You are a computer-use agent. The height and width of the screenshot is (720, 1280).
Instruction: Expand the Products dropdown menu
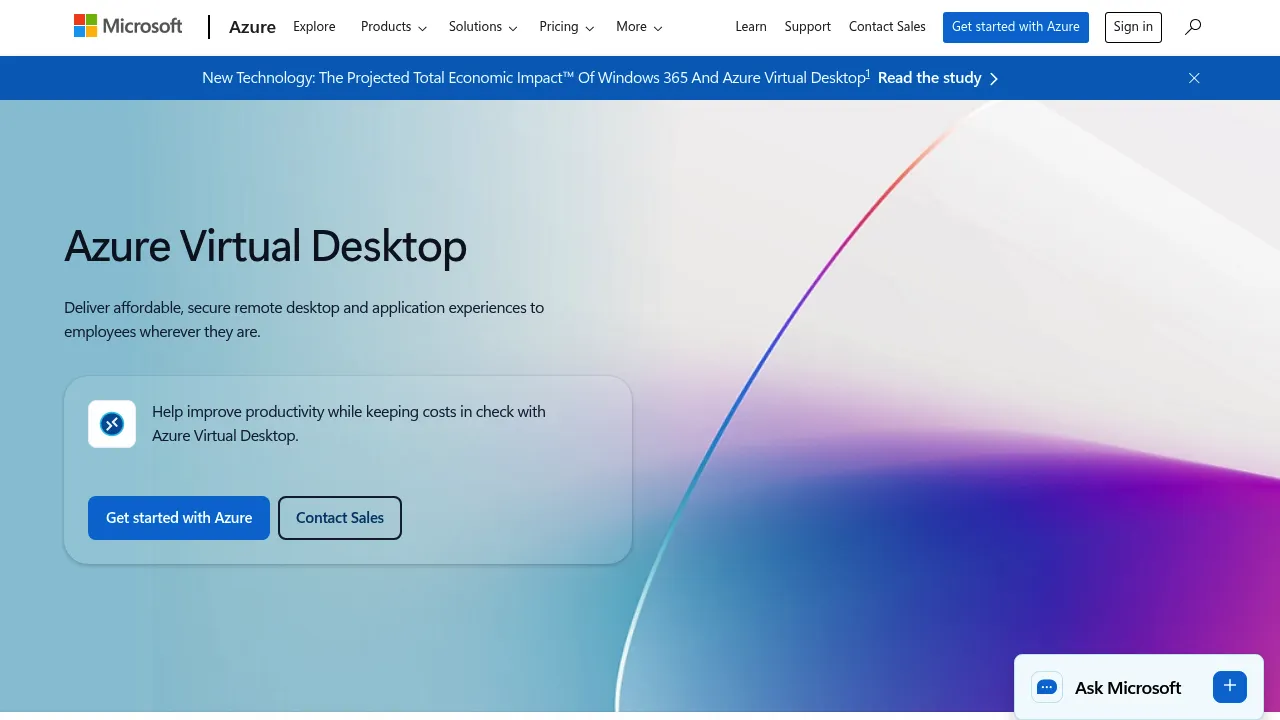click(394, 27)
